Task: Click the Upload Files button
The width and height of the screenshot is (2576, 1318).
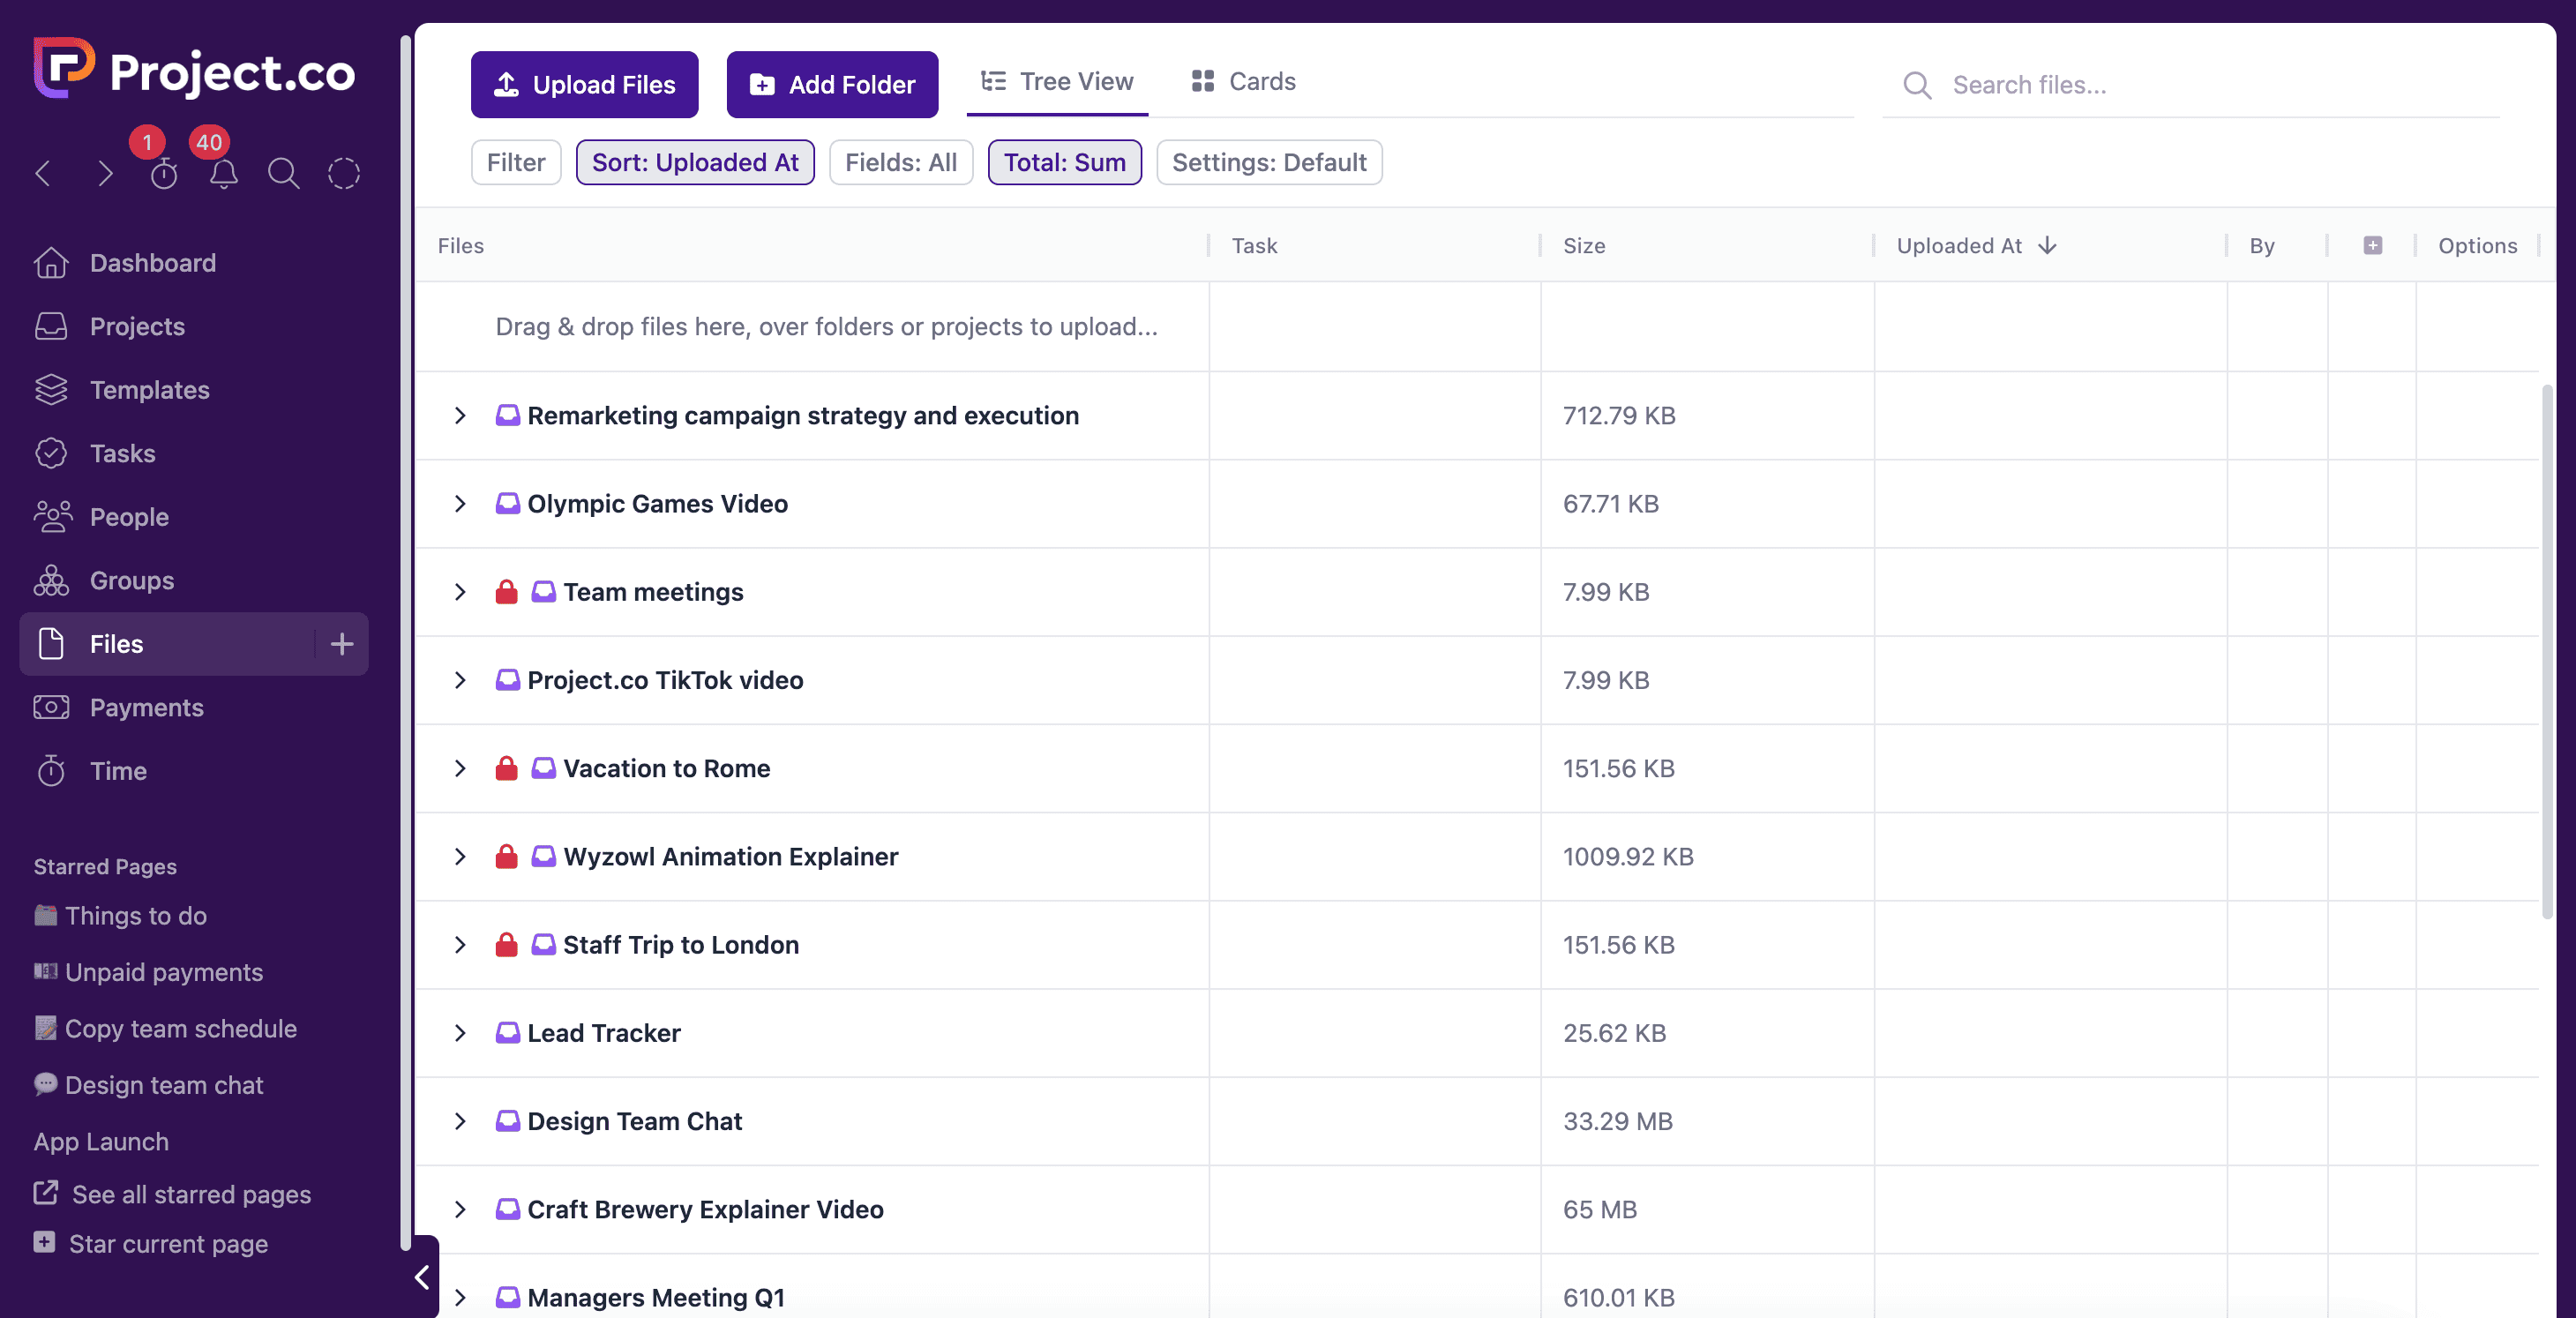Action: tap(584, 85)
